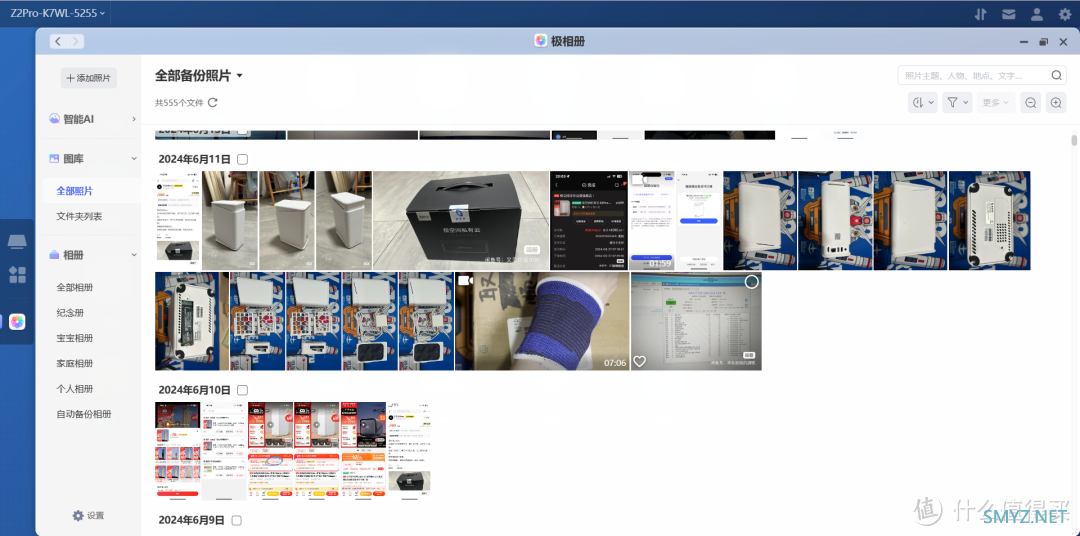
Task: Select 文件夹列表 in the sidebar
Action: point(79,216)
